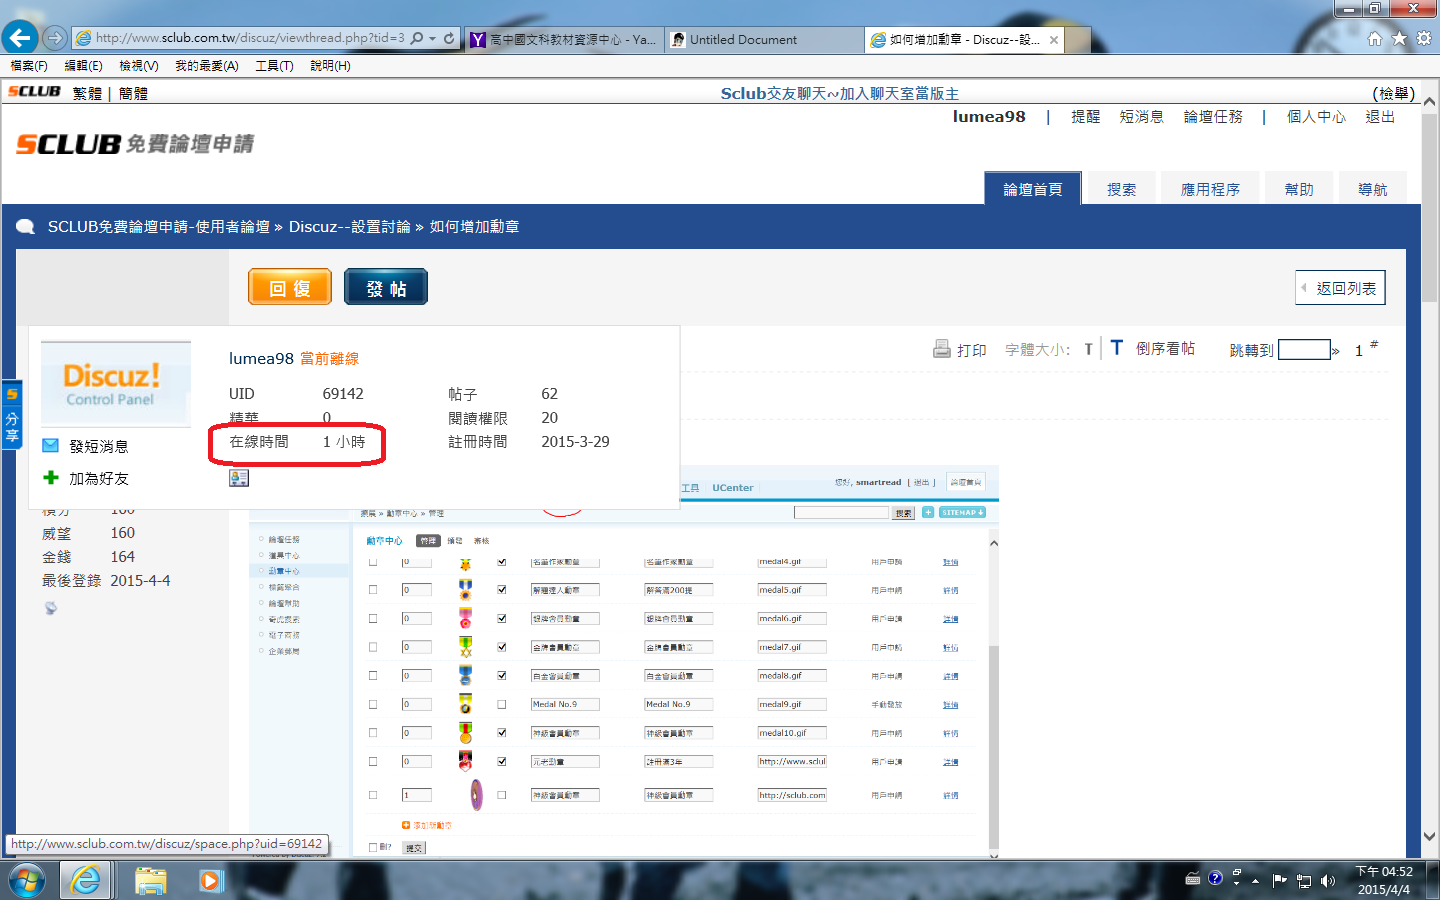Open the 導航 nav tab

1373,189
